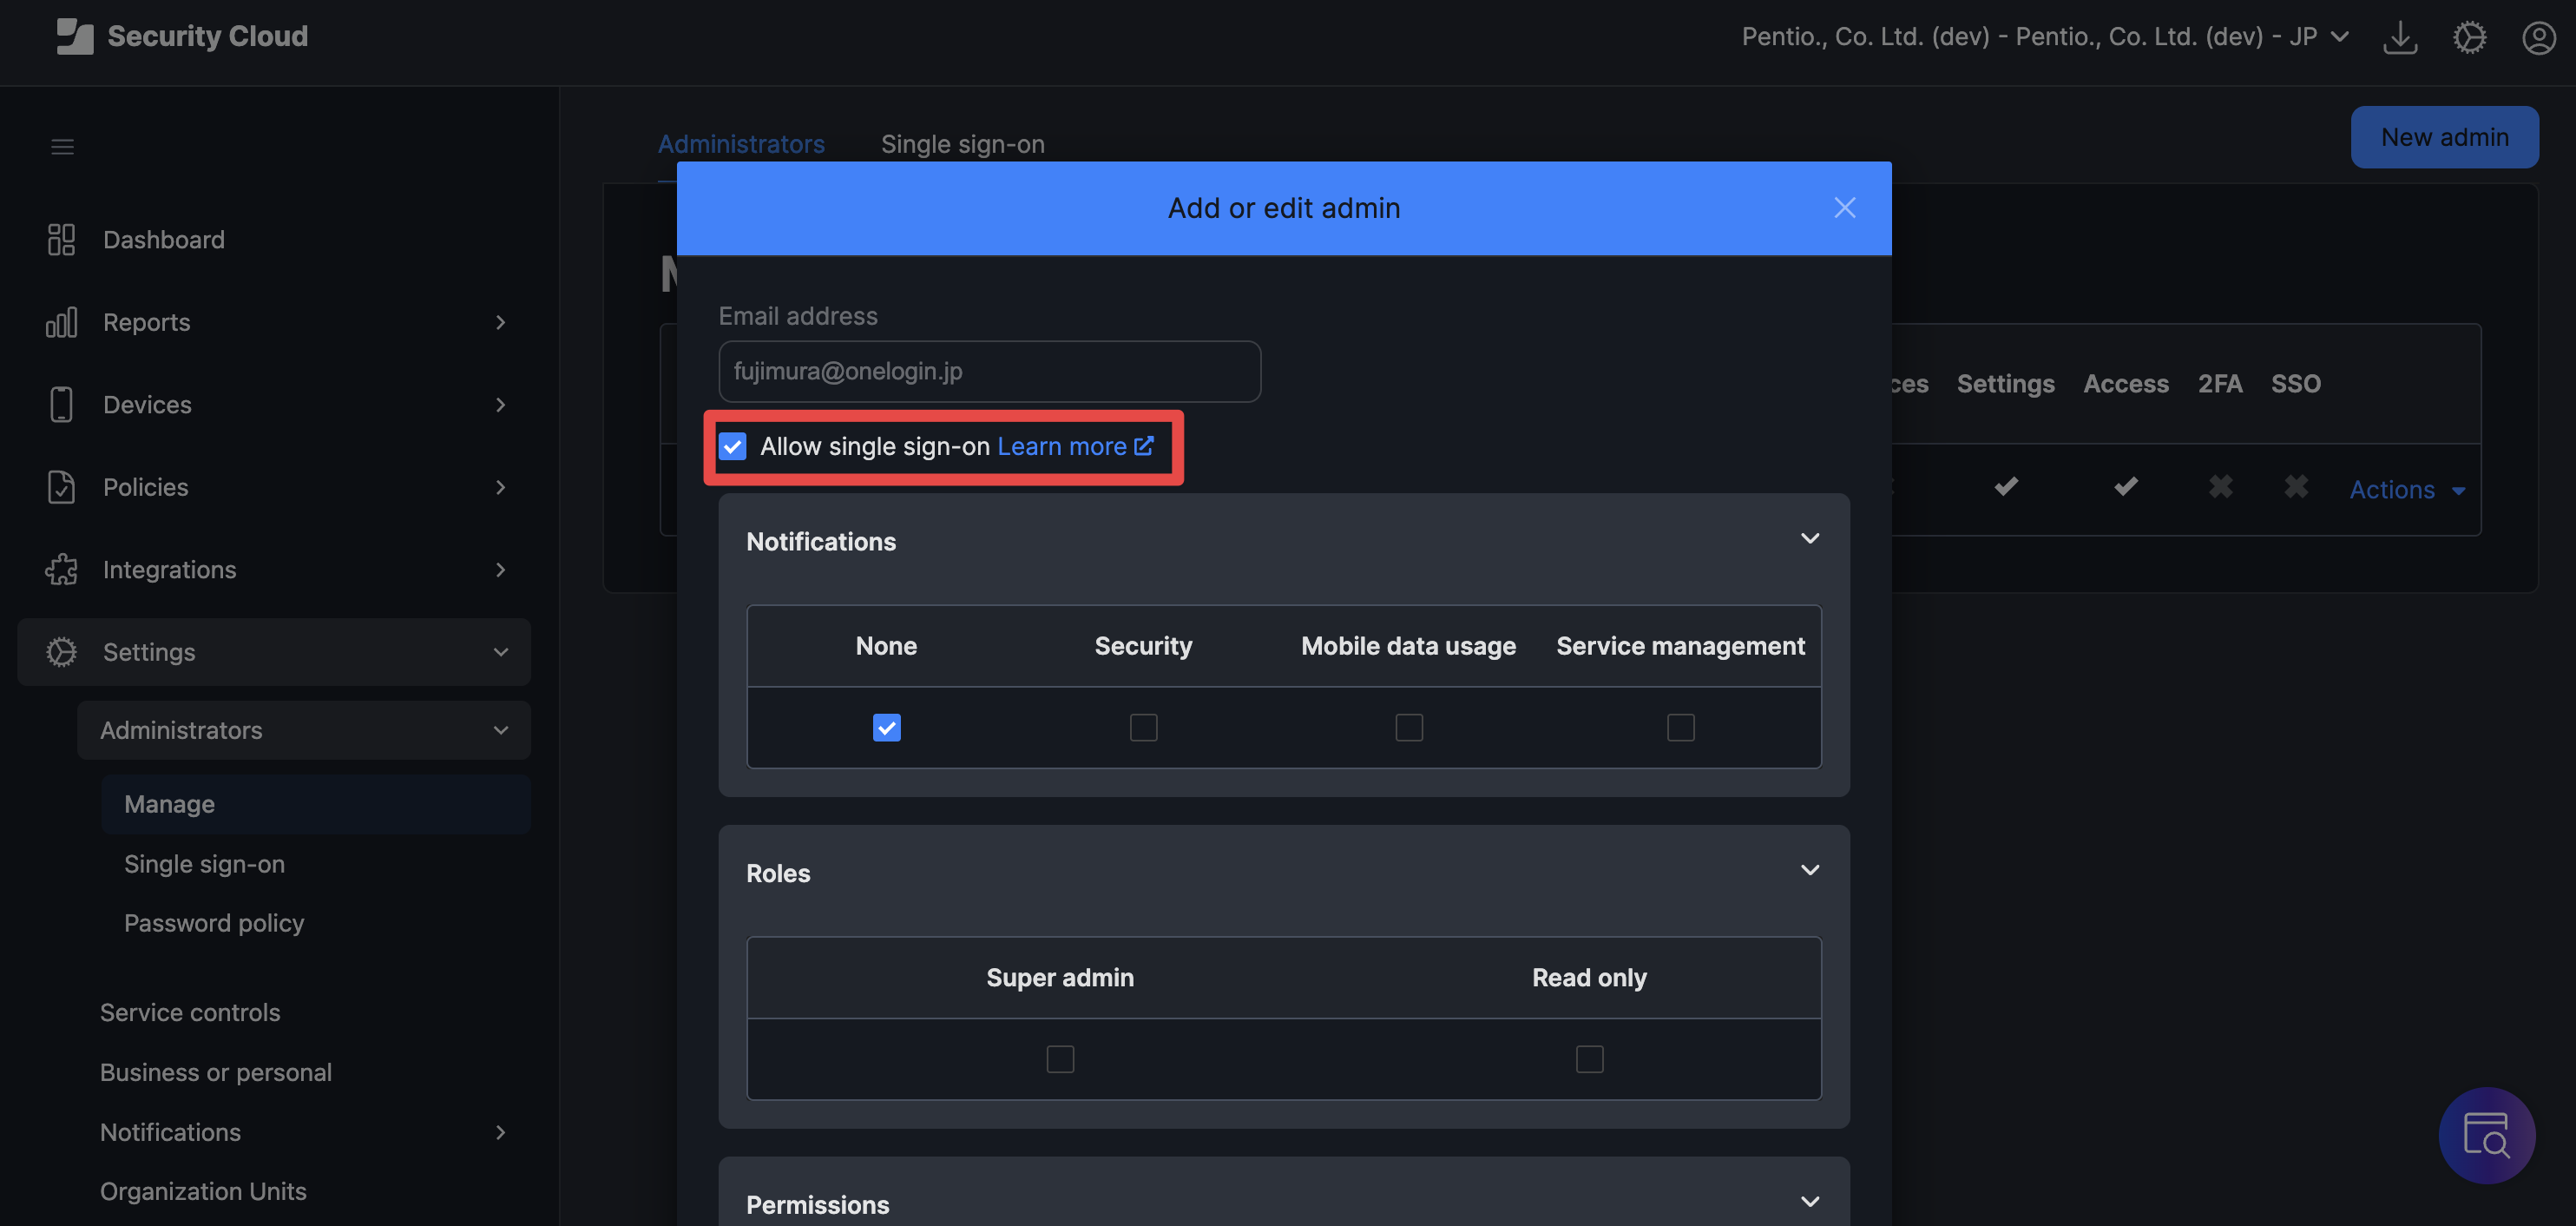Enable Mobile data usage notifications checkbox
The height and width of the screenshot is (1226, 2576).
coord(1408,727)
